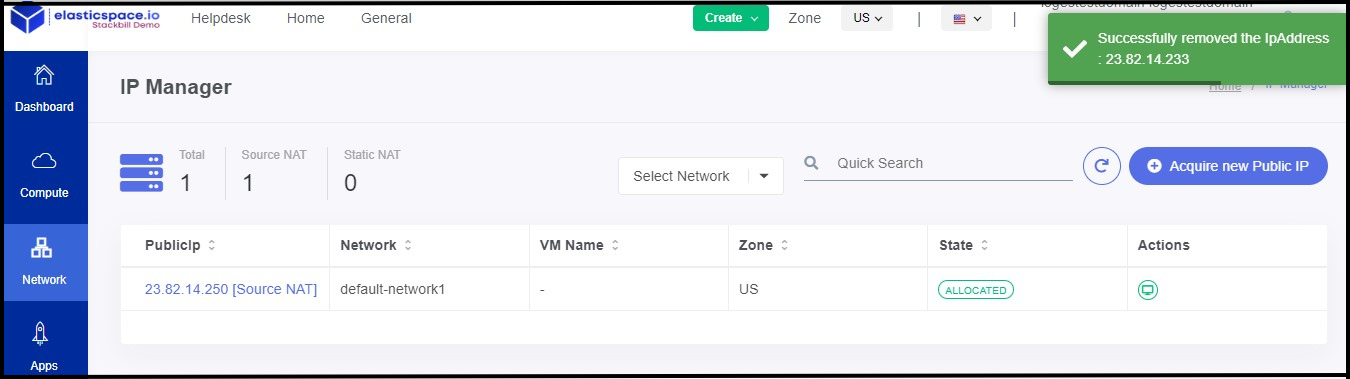Sort by VM Name column arrows
This screenshot has height=379, width=1350.
point(615,245)
